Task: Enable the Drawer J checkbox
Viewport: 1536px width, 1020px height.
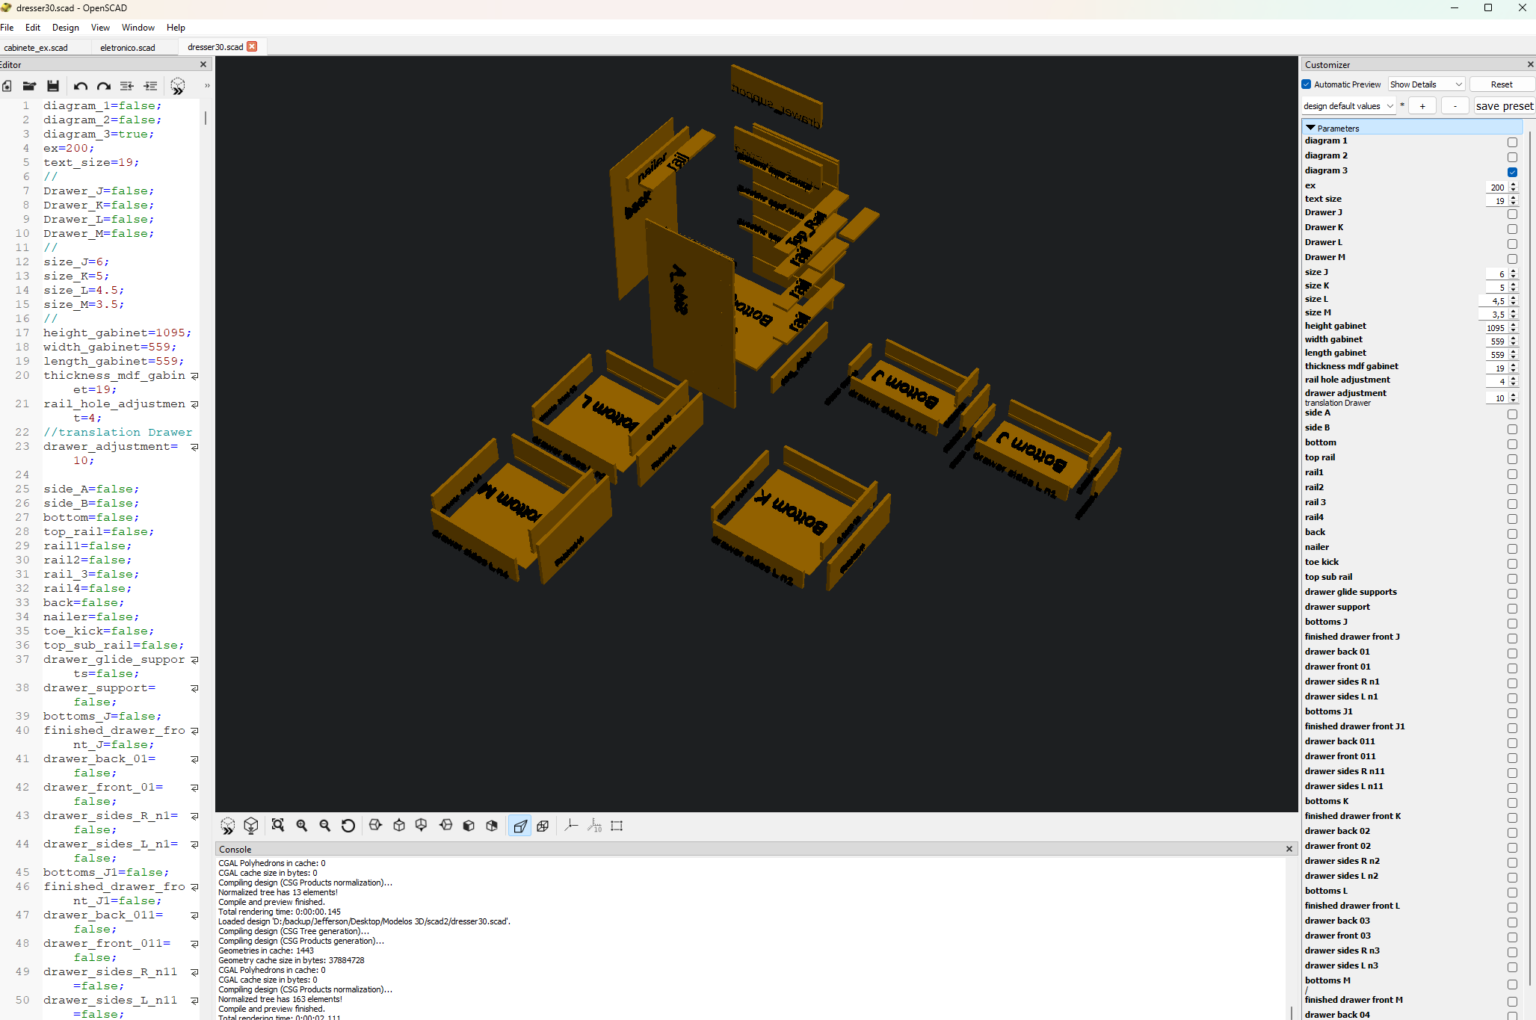Action: tap(1512, 214)
